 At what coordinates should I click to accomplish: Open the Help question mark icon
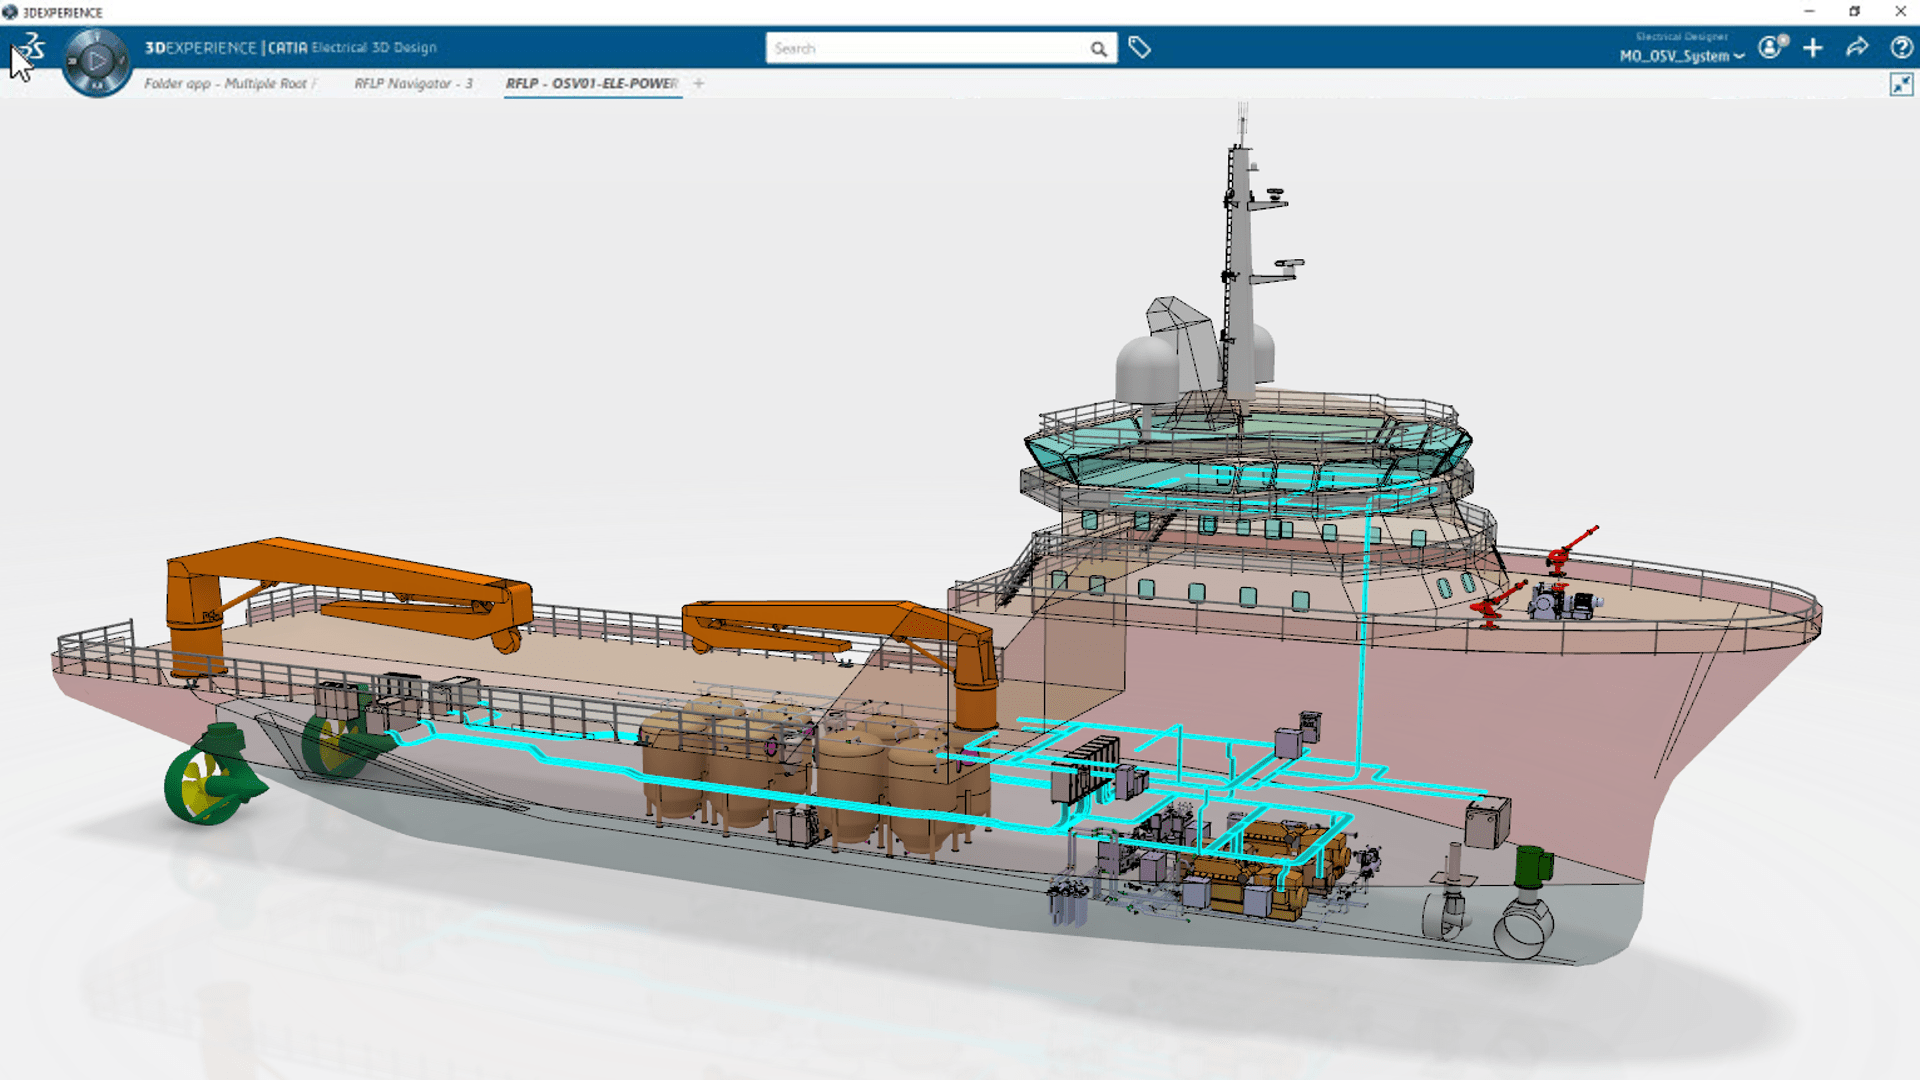click(1901, 47)
